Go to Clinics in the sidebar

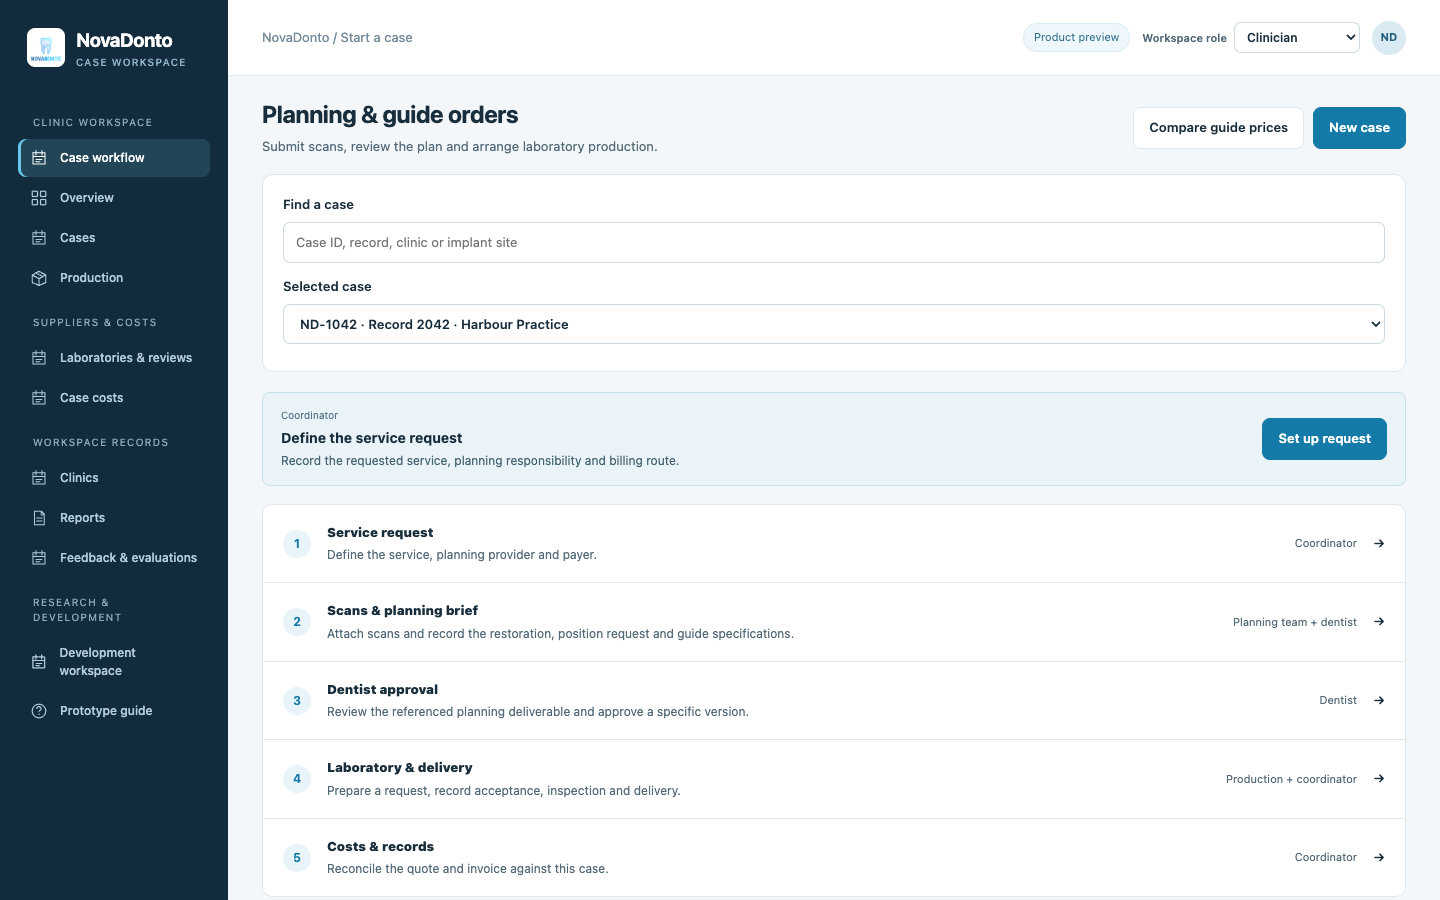(x=114, y=478)
